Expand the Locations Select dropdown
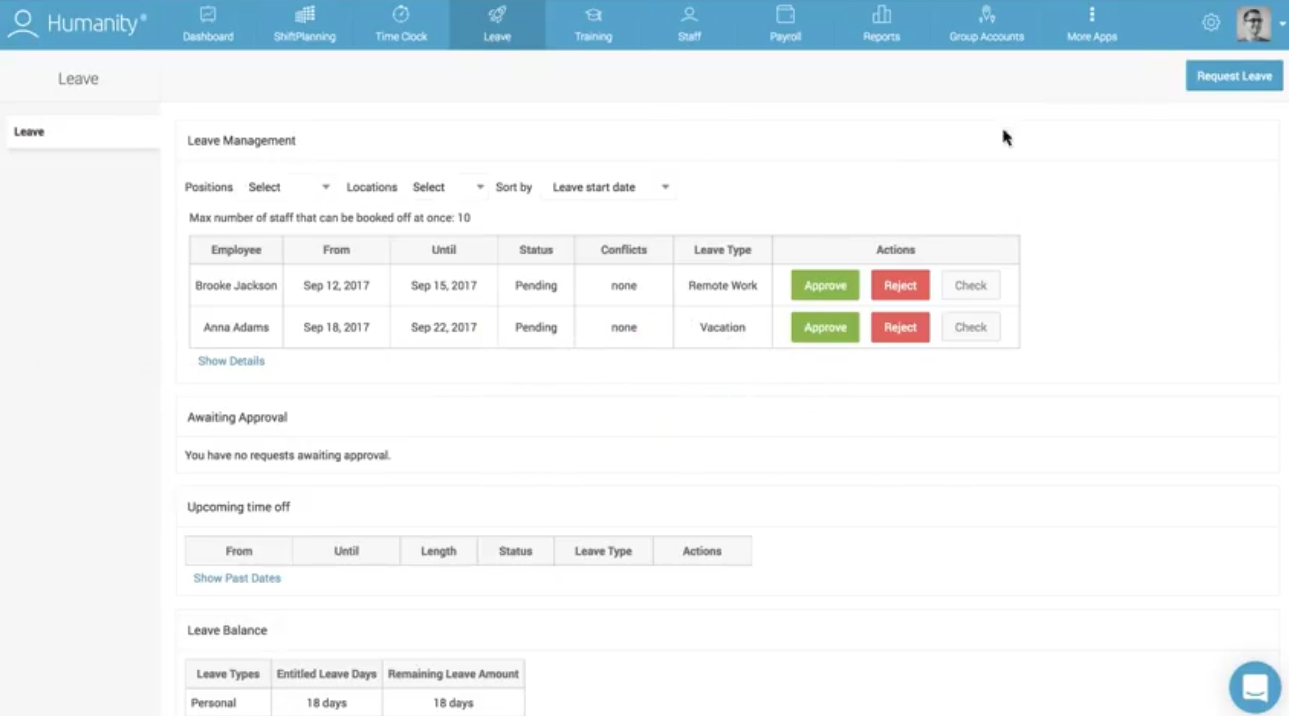The image size is (1289, 716). pos(449,187)
